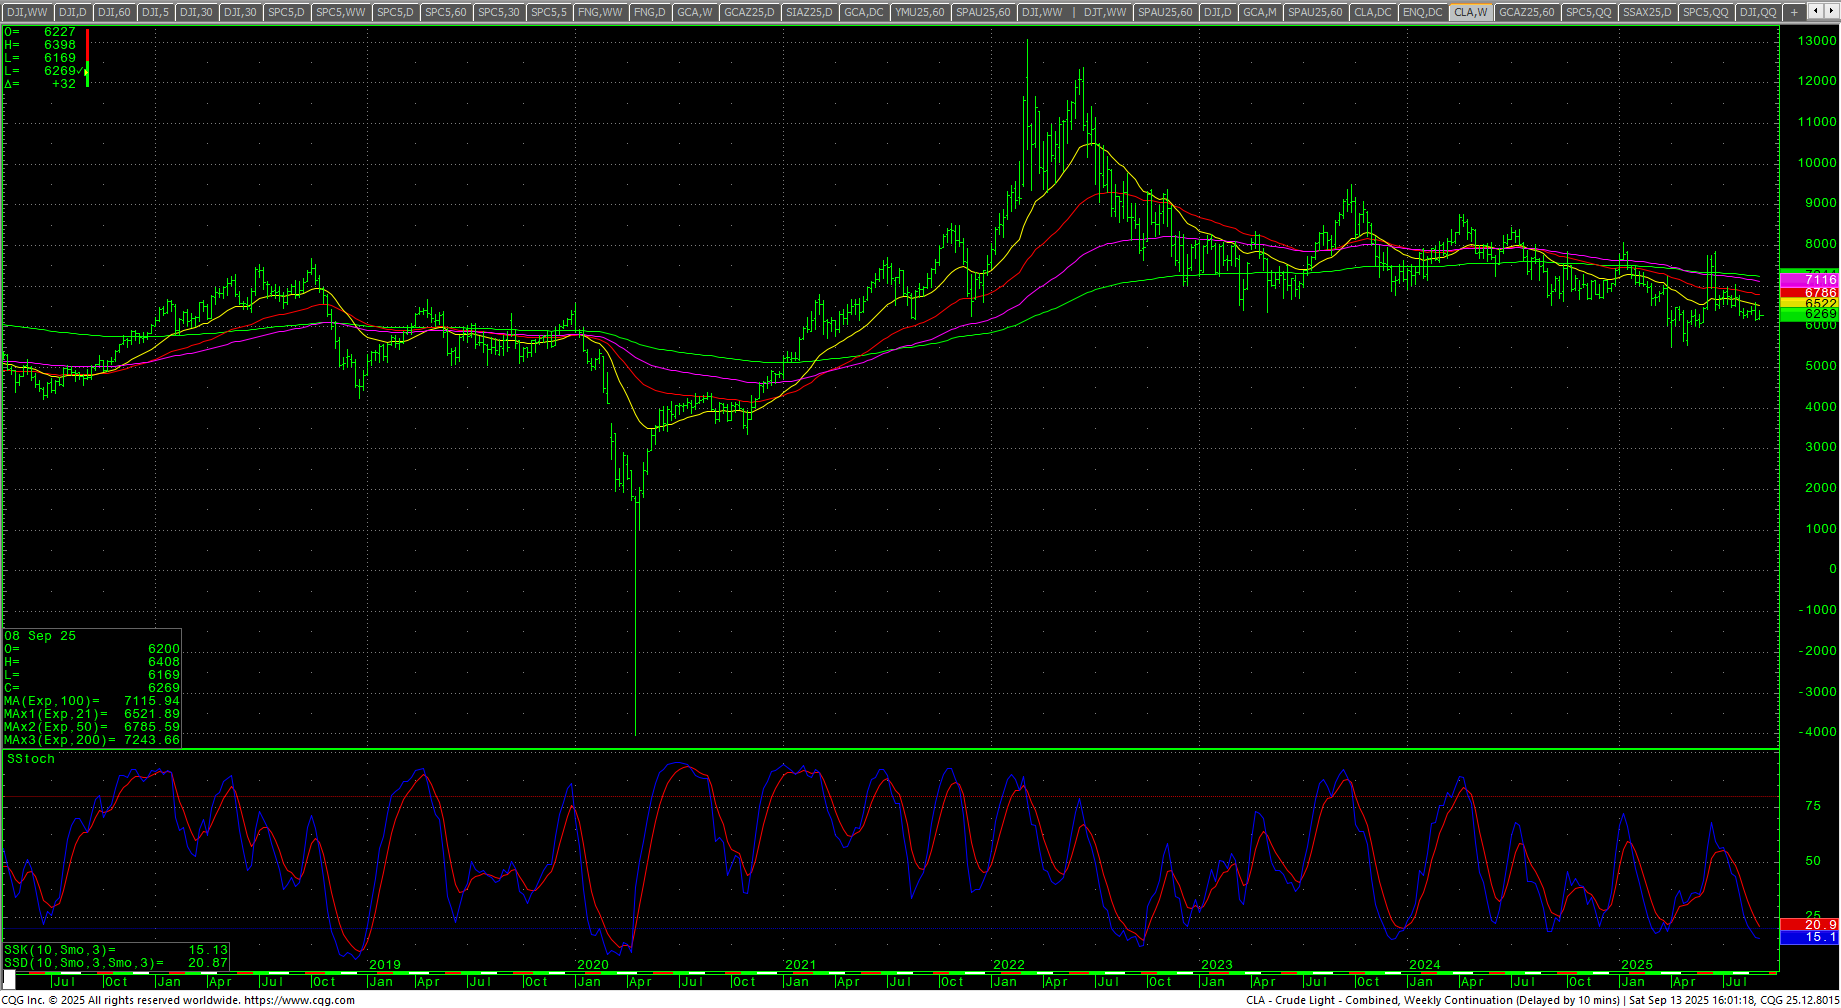This screenshot has height=1008, width=1841.
Task: Click the SStoch study title label
Action: [x=31, y=759]
